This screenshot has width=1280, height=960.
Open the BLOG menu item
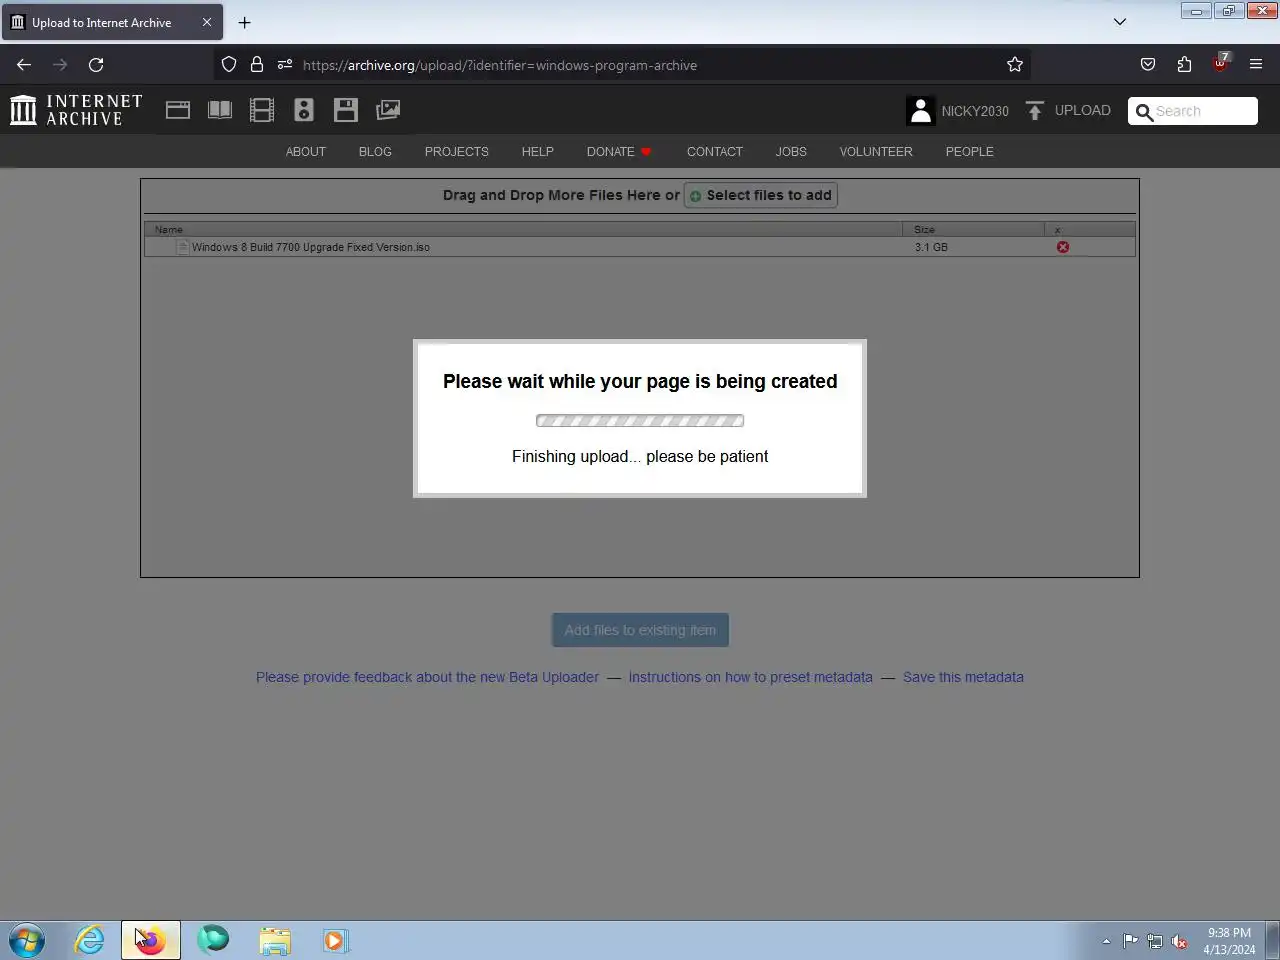coord(375,152)
